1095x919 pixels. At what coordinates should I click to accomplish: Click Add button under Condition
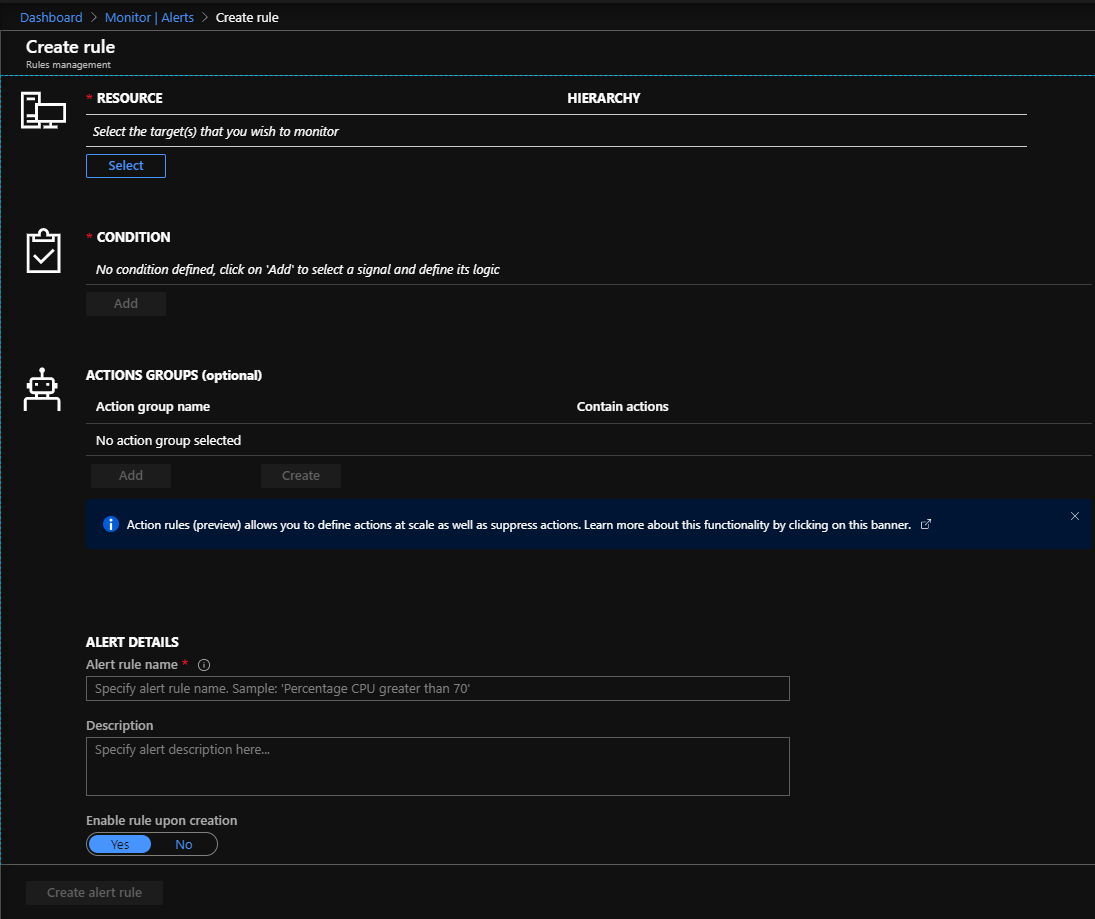pos(126,304)
